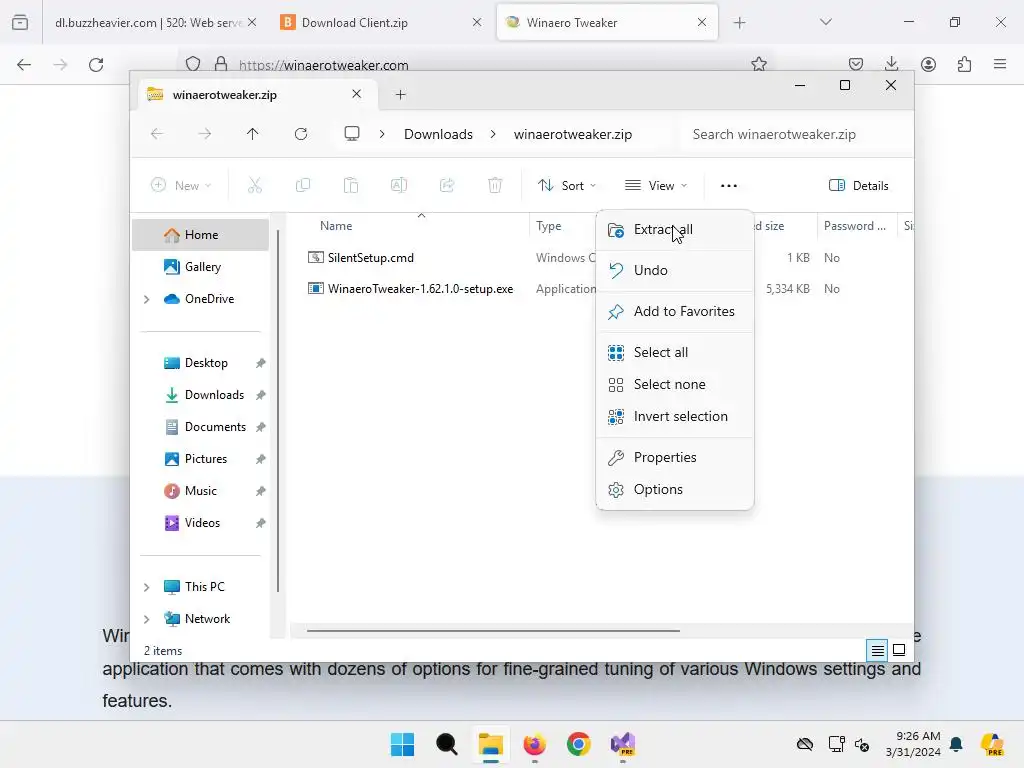Open the Sort dropdown
Screen dimensions: 1024x768
click(567, 186)
